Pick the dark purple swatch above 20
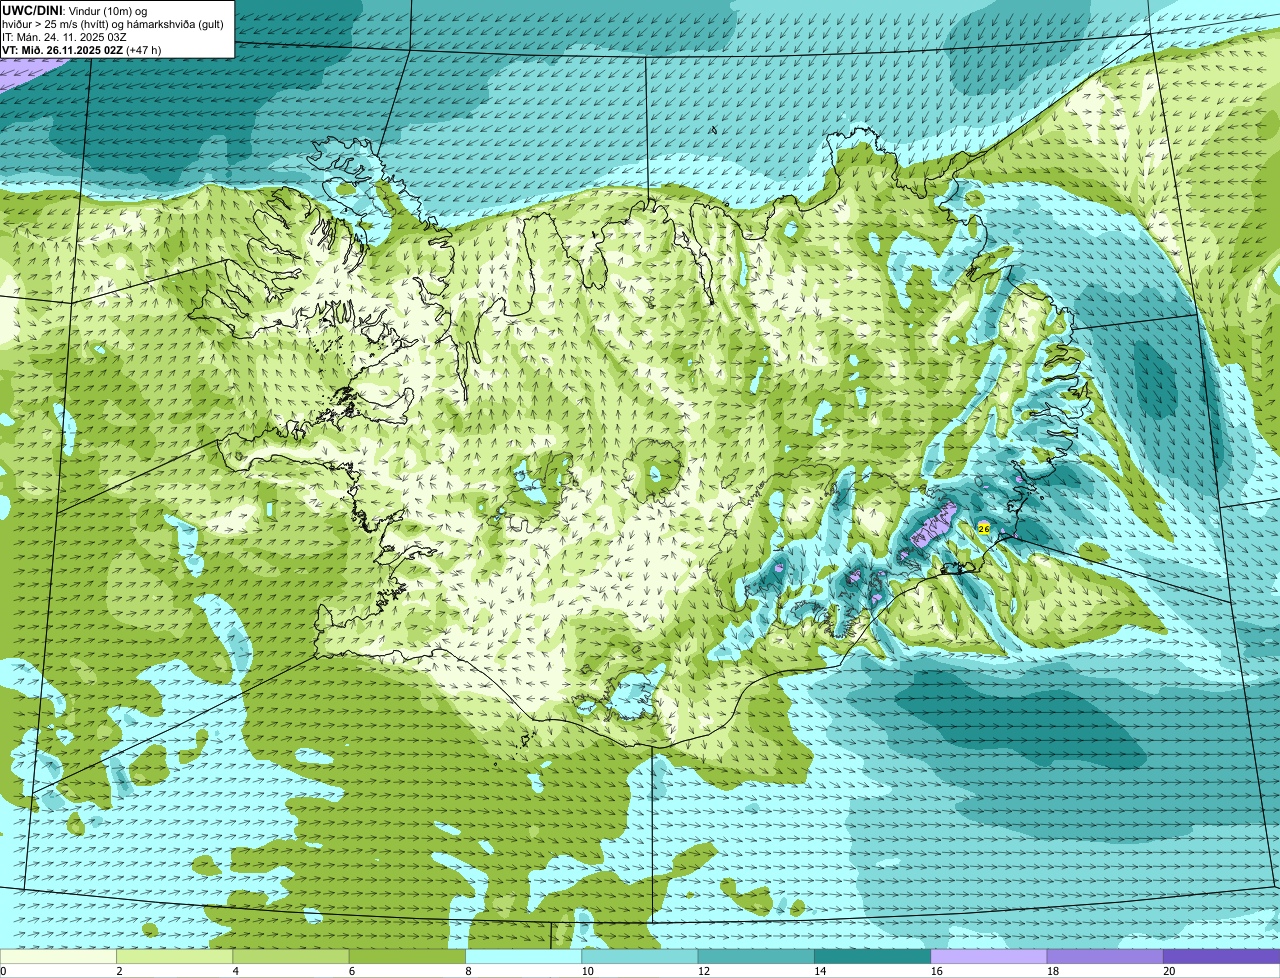Viewport: 1280px width, 978px height. point(1222,956)
